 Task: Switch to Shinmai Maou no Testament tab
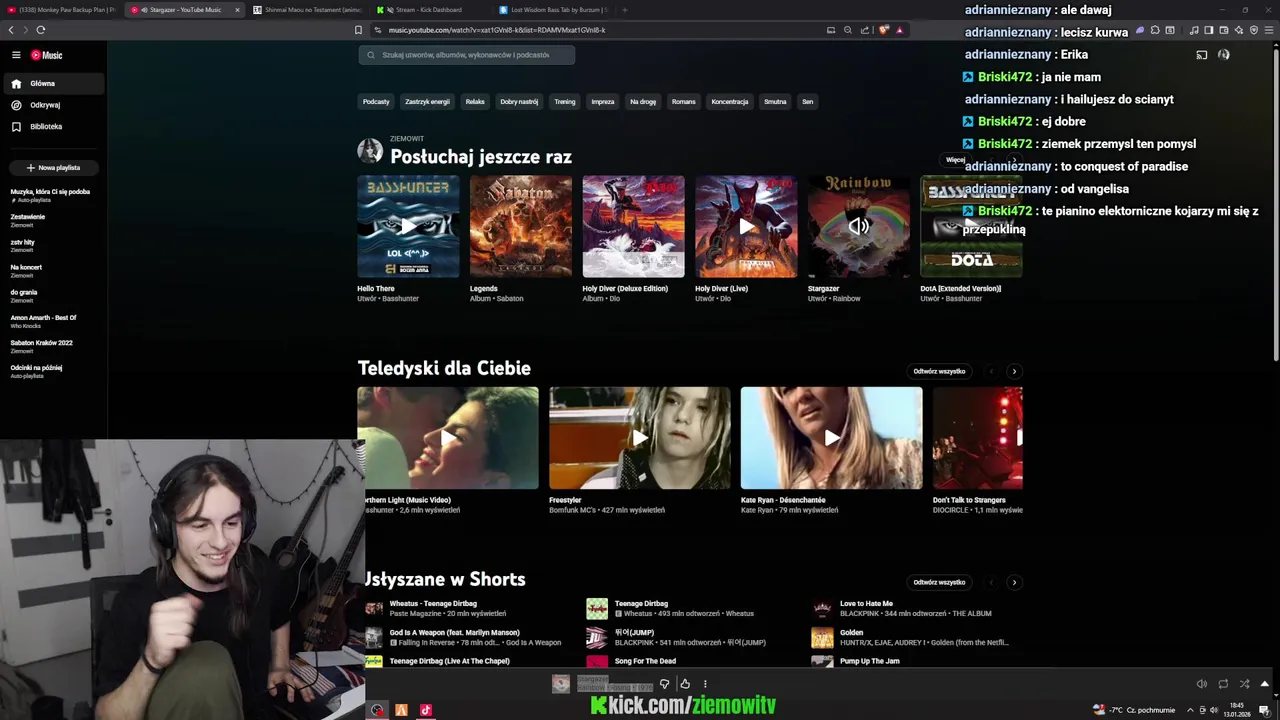(308, 10)
